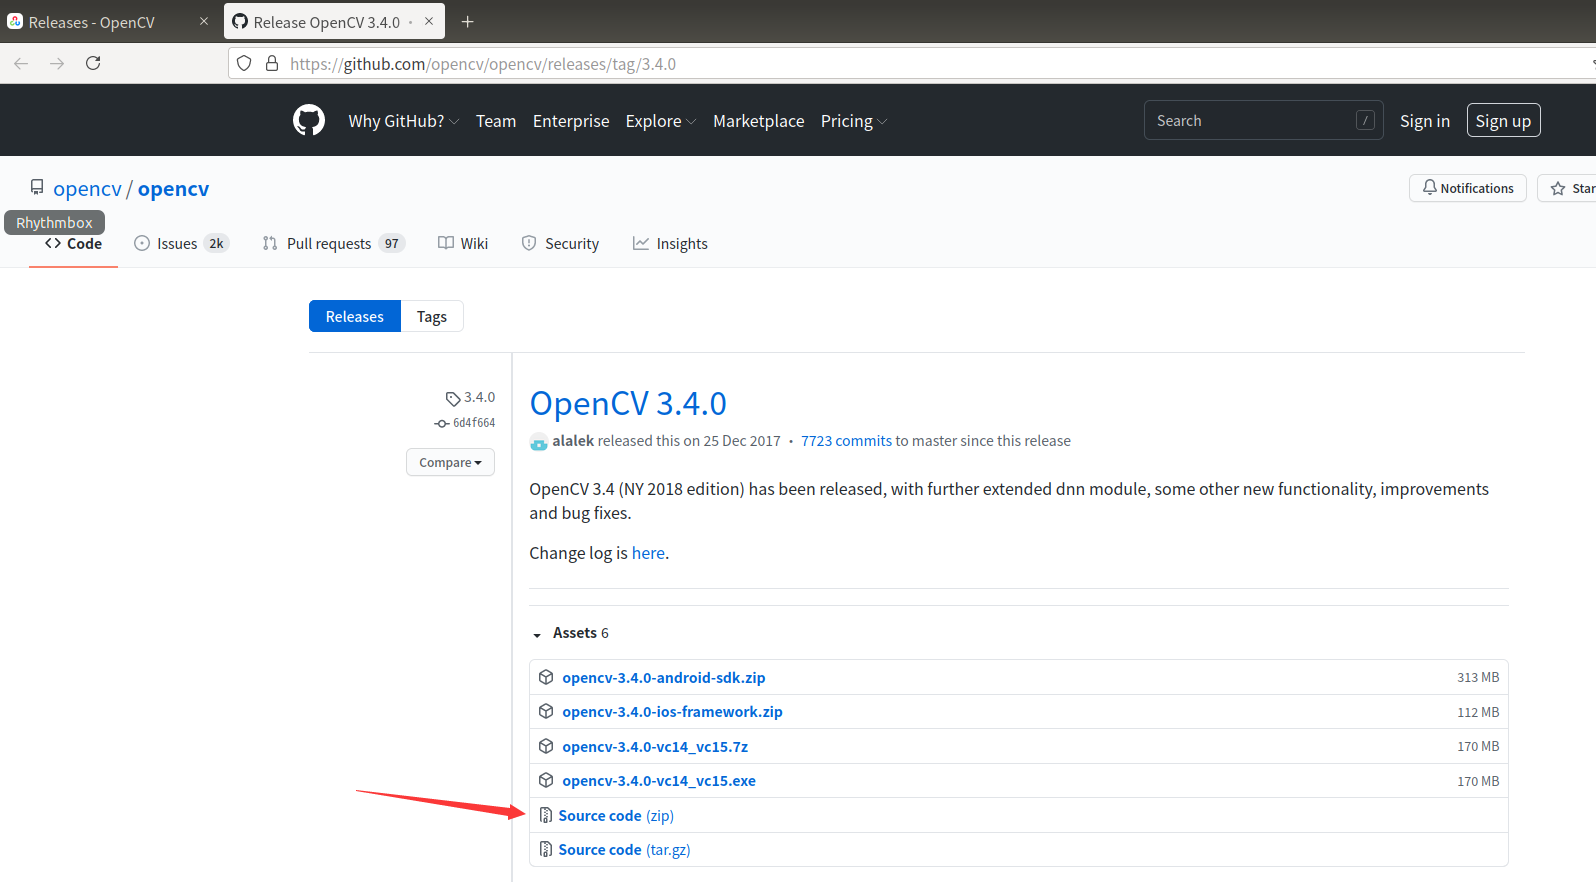Open the bold opencv repository link

(x=173, y=188)
